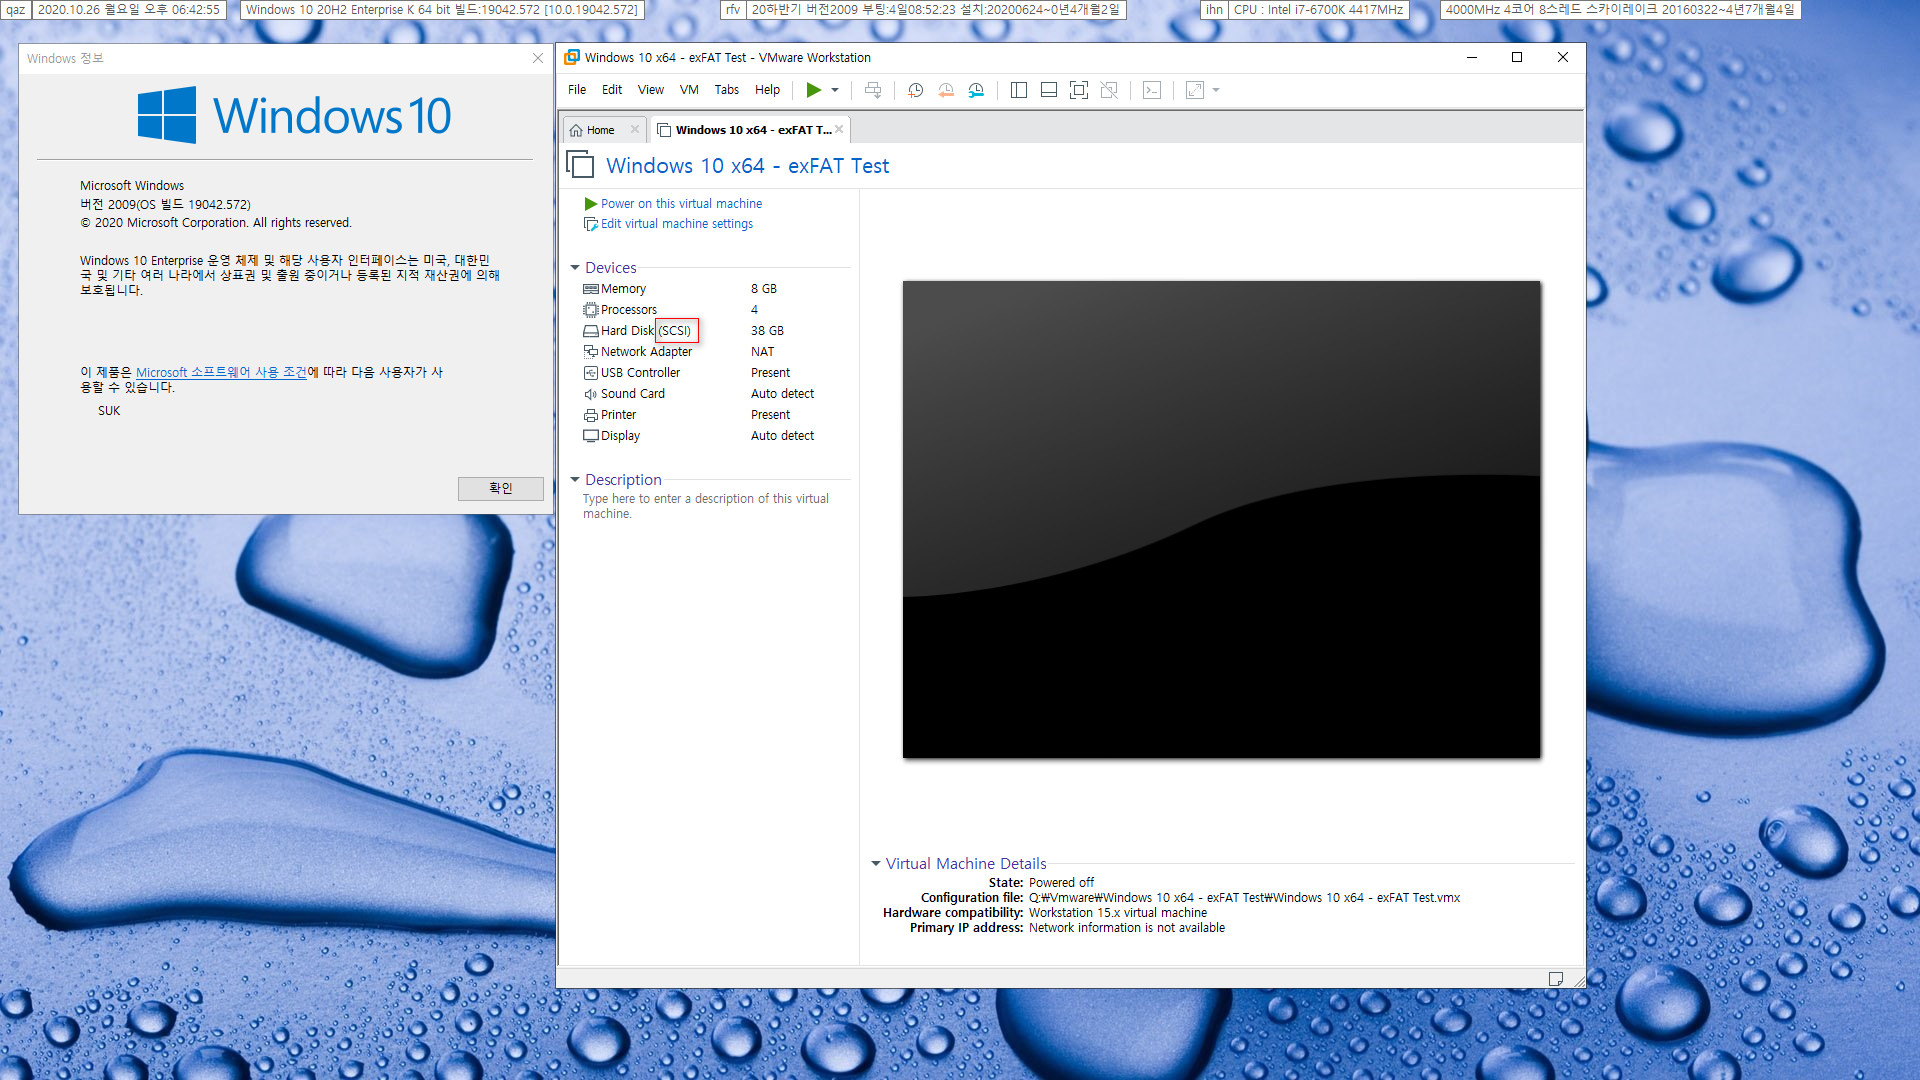This screenshot has width=1920, height=1080.
Task: Click the green Power On play button in toolbar
Action: pos(814,90)
